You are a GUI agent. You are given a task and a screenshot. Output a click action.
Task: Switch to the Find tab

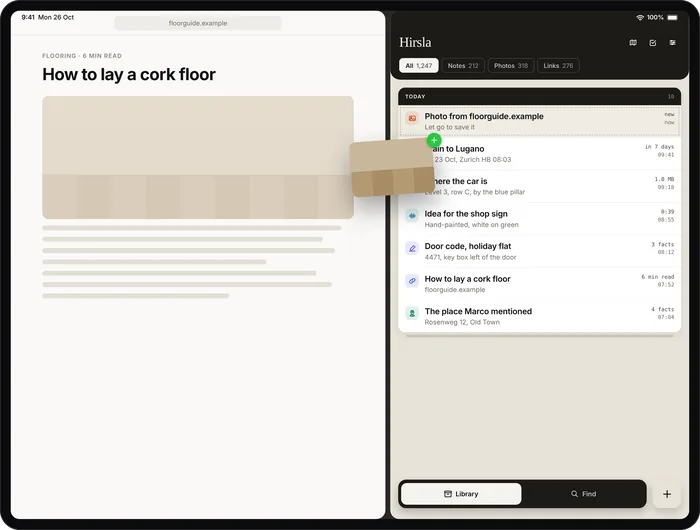point(583,494)
